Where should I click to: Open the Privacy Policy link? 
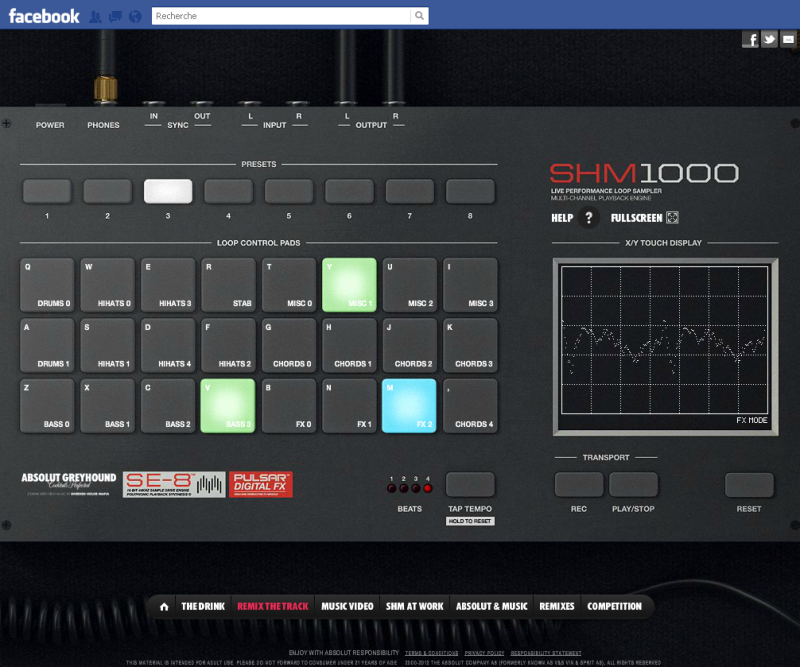coord(484,653)
